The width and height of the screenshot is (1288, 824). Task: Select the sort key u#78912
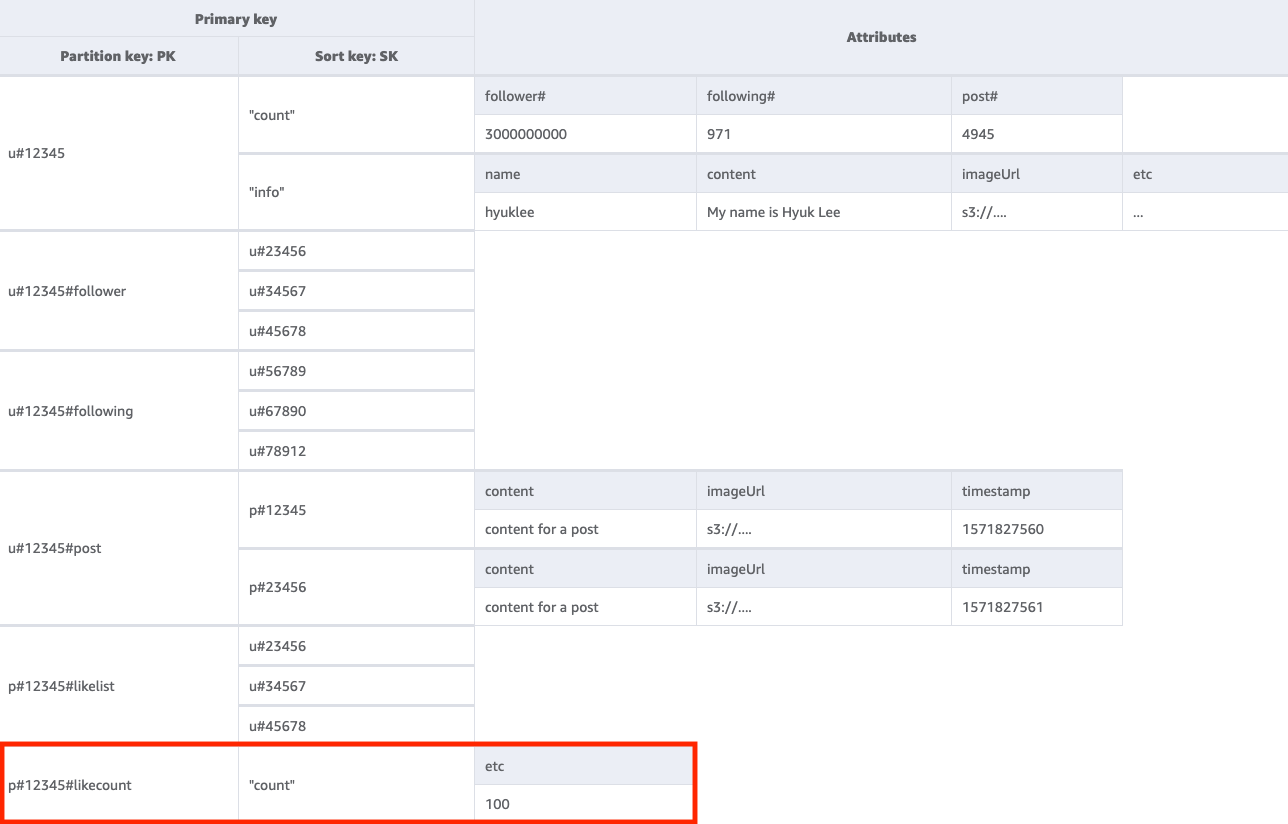(x=278, y=451)
